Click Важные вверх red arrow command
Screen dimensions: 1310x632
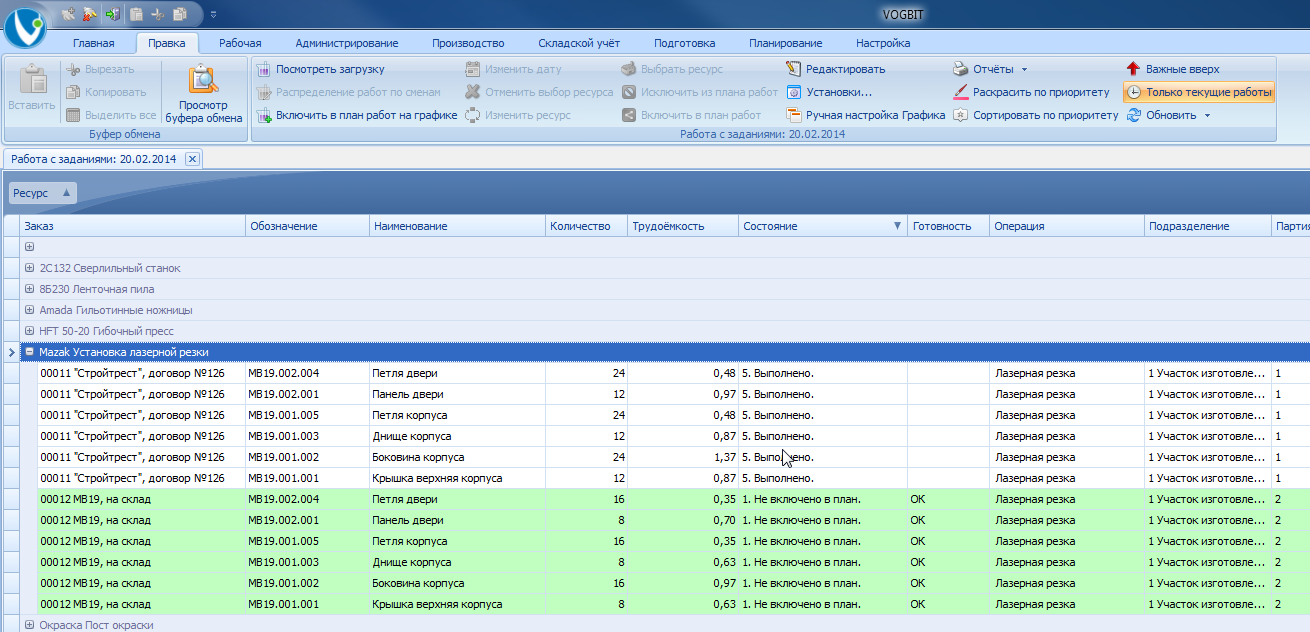(1173, 69)
